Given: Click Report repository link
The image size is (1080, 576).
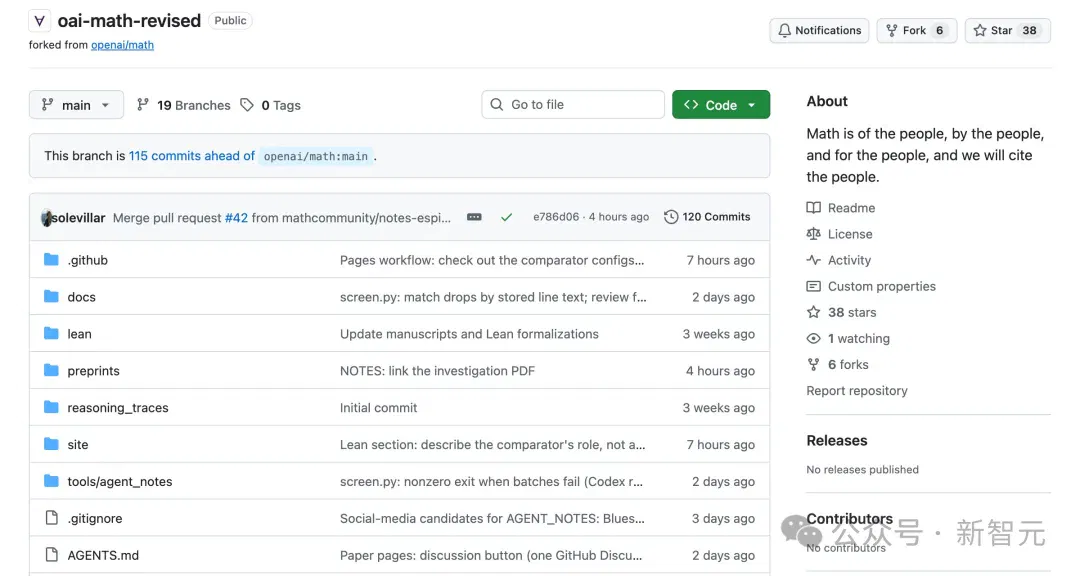Looking at the screenshot, I should [857, 391].
